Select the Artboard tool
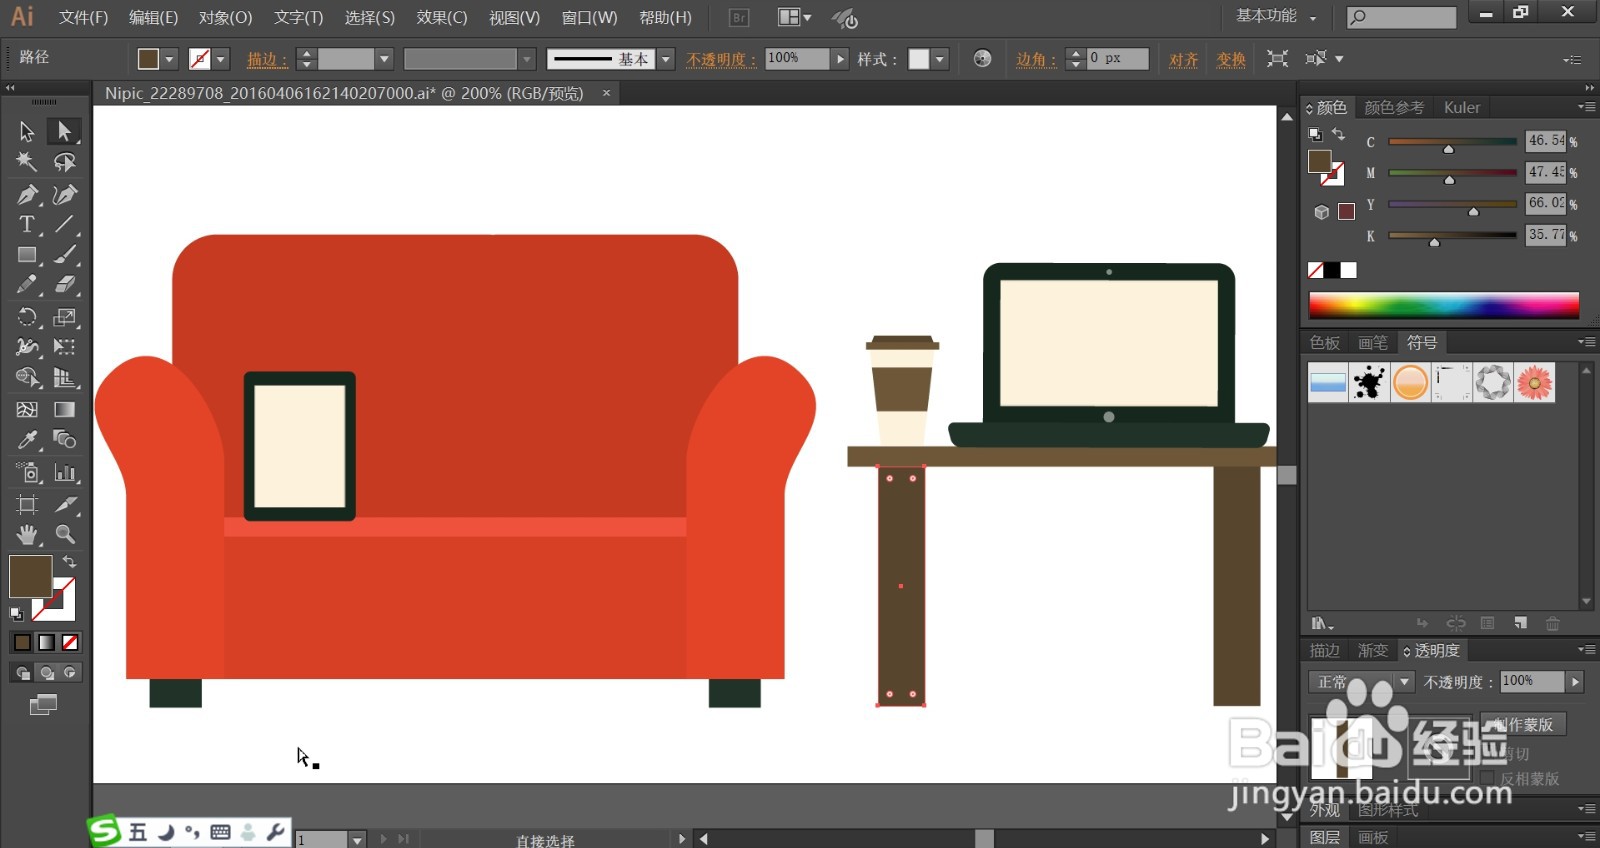This screenshot has width=1600, height=848. 27,504
